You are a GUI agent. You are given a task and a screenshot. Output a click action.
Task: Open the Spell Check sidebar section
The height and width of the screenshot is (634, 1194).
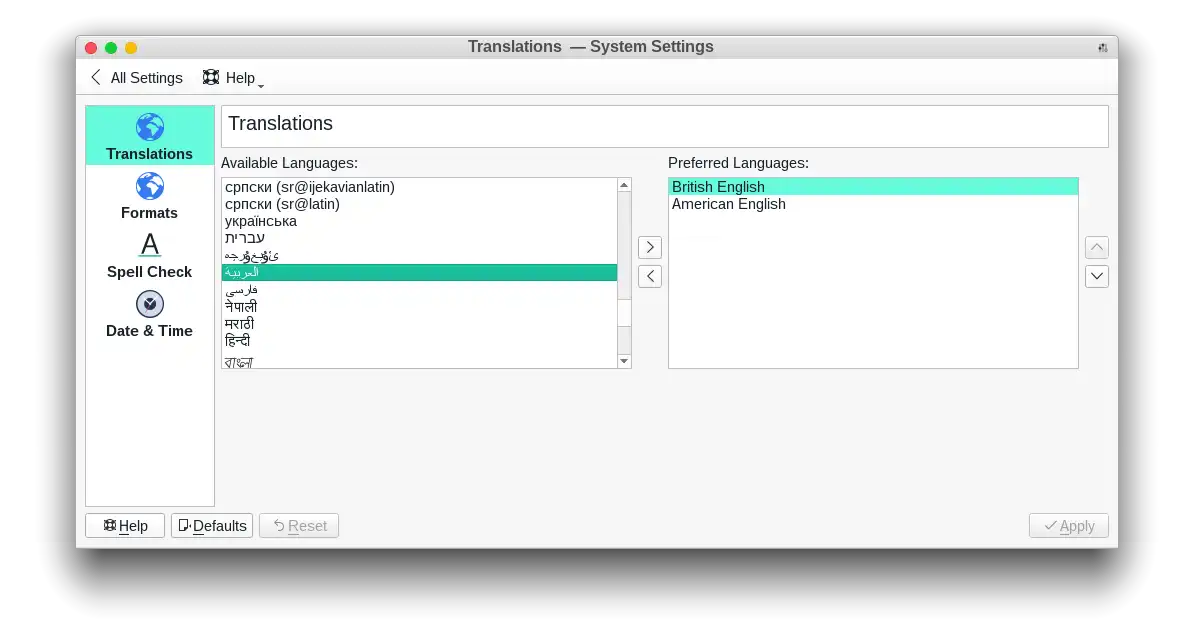[x=149, y=255]
